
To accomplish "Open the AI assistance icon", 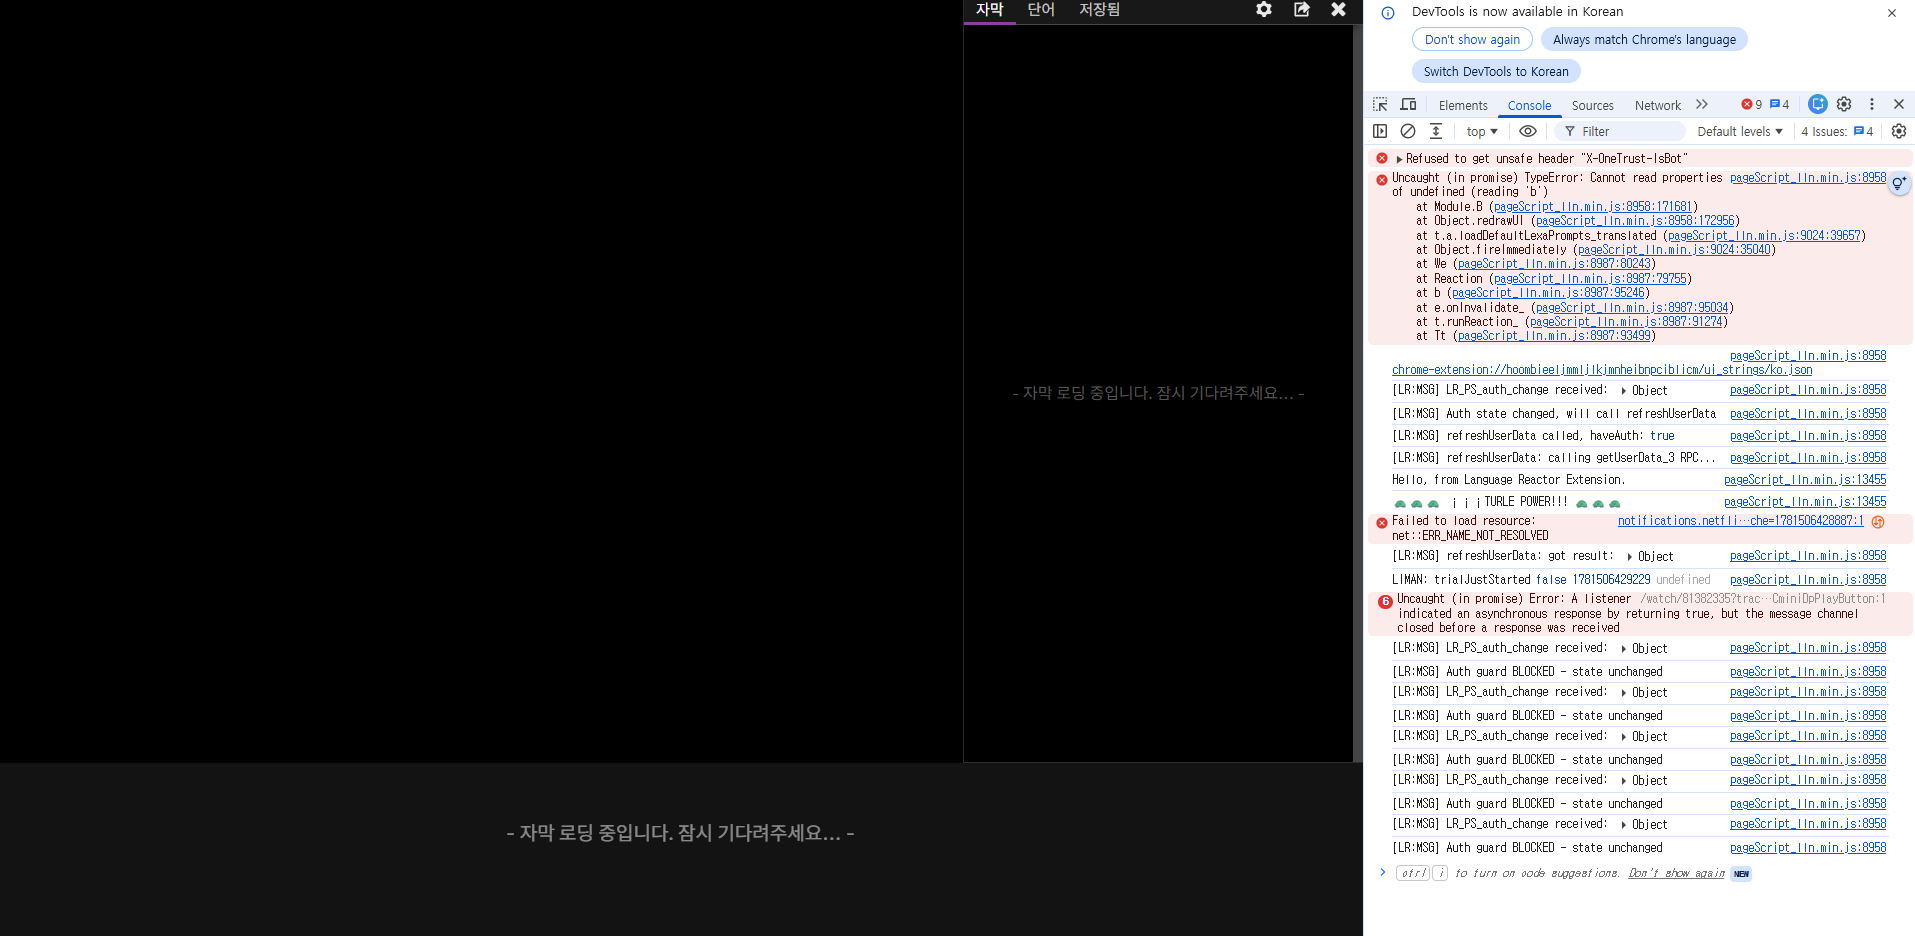I will (x=1817, y=104).
